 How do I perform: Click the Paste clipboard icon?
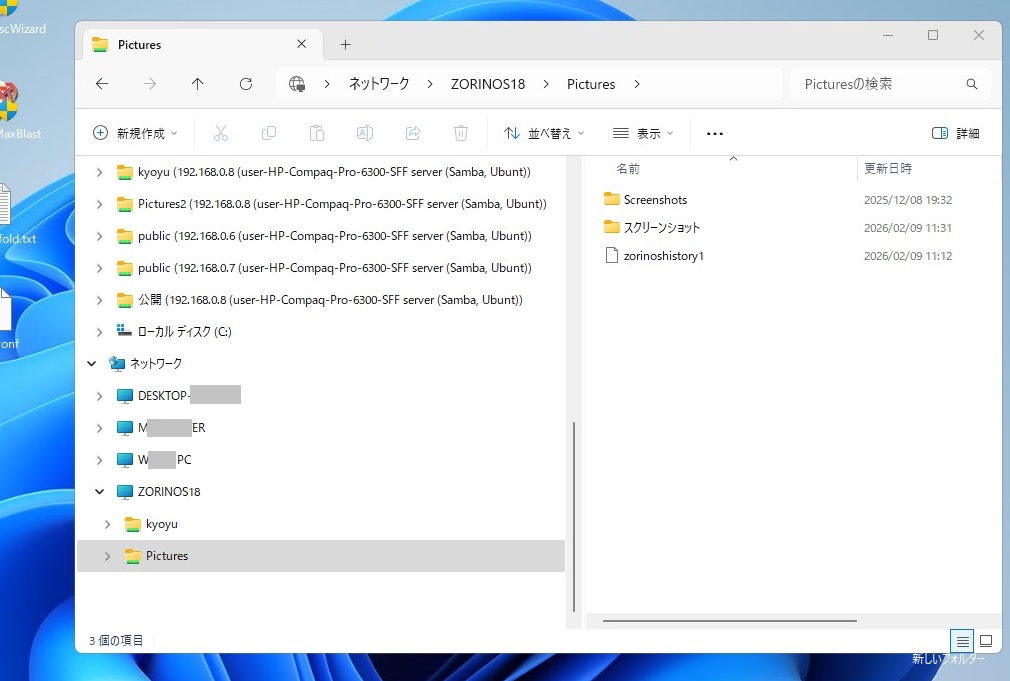point(317,133)
